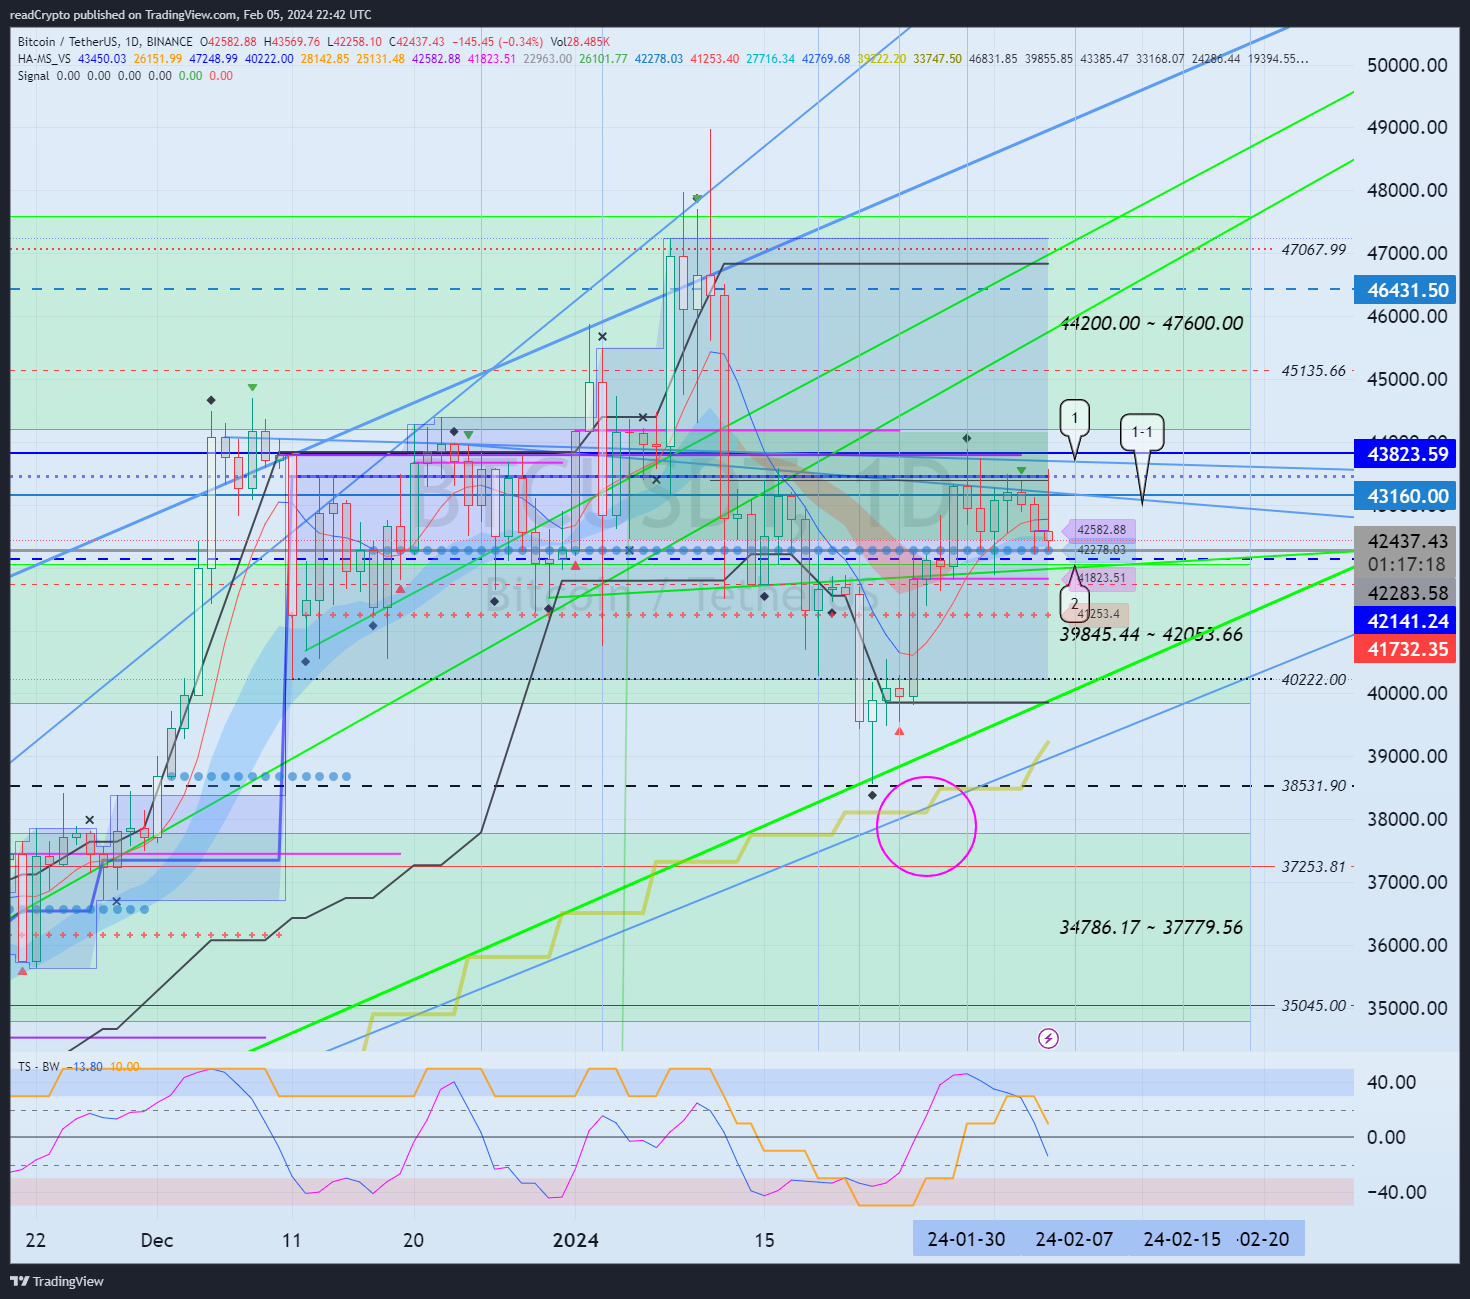Click the small 42582.88 purple price tag

coord(1100,530)
